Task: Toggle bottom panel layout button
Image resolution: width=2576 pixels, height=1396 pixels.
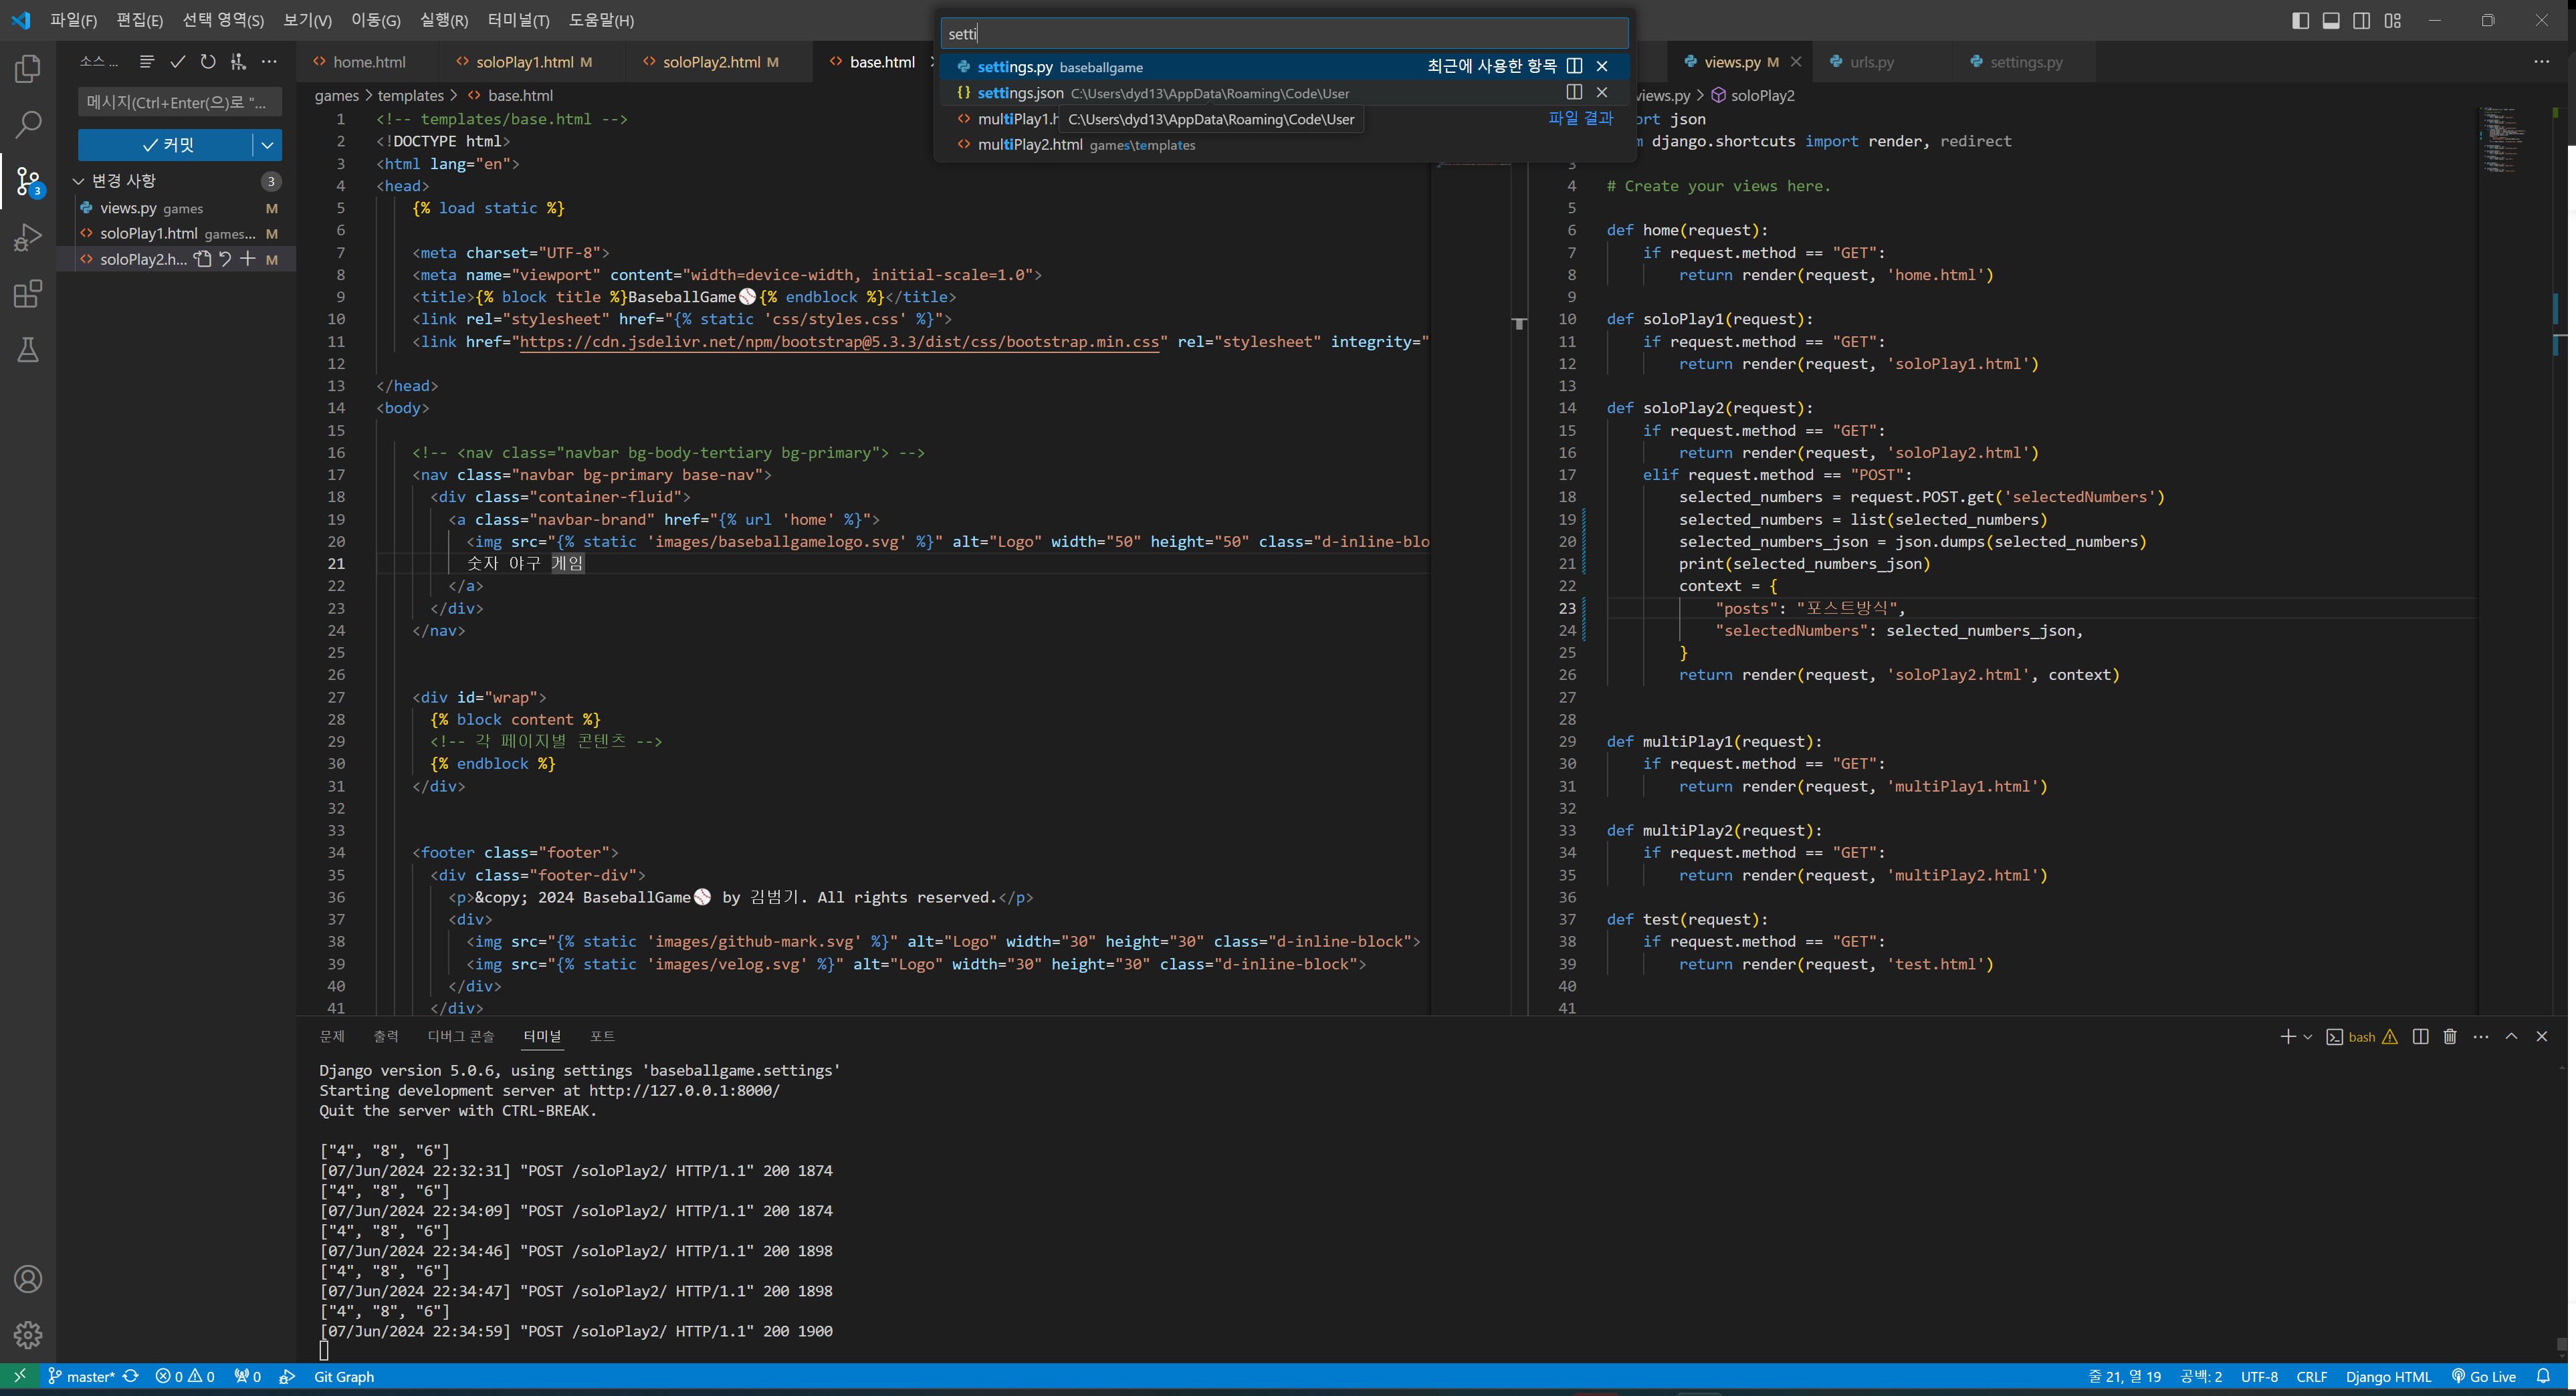Action: [x=2330, y=20]
